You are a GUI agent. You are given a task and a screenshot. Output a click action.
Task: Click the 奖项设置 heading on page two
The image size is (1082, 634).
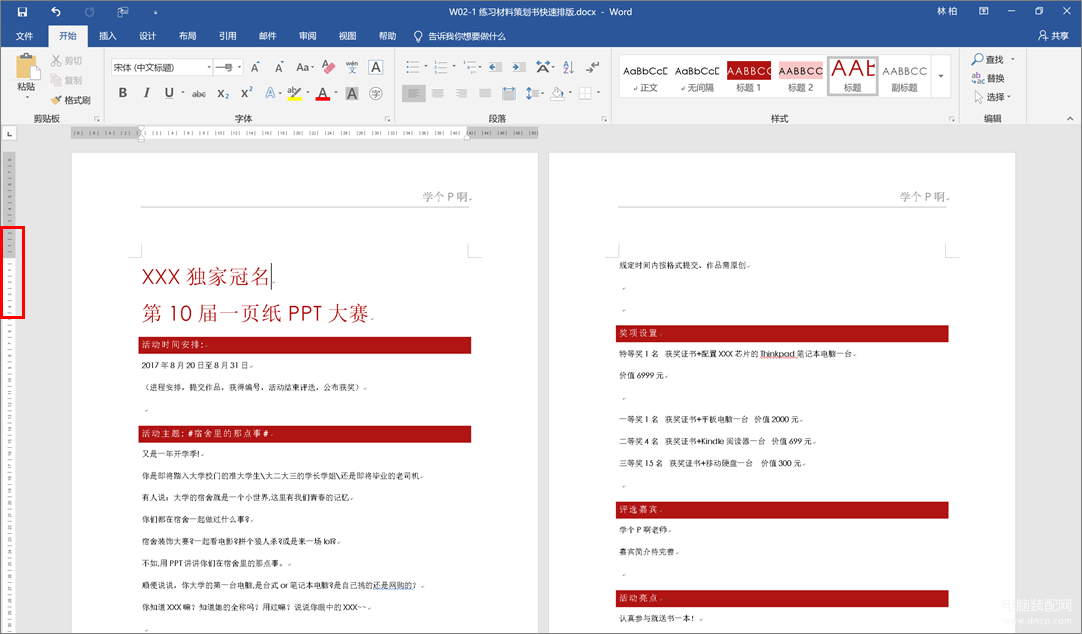coord(638,333)
